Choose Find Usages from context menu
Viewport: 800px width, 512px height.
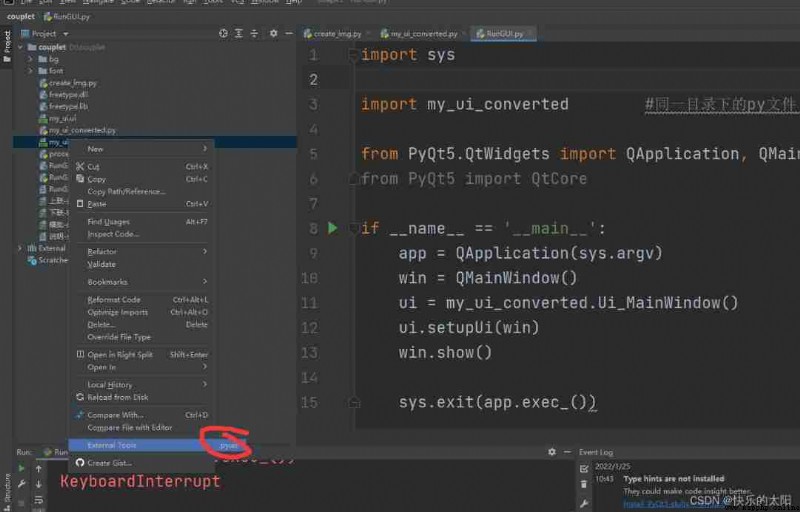pos(141,222)
